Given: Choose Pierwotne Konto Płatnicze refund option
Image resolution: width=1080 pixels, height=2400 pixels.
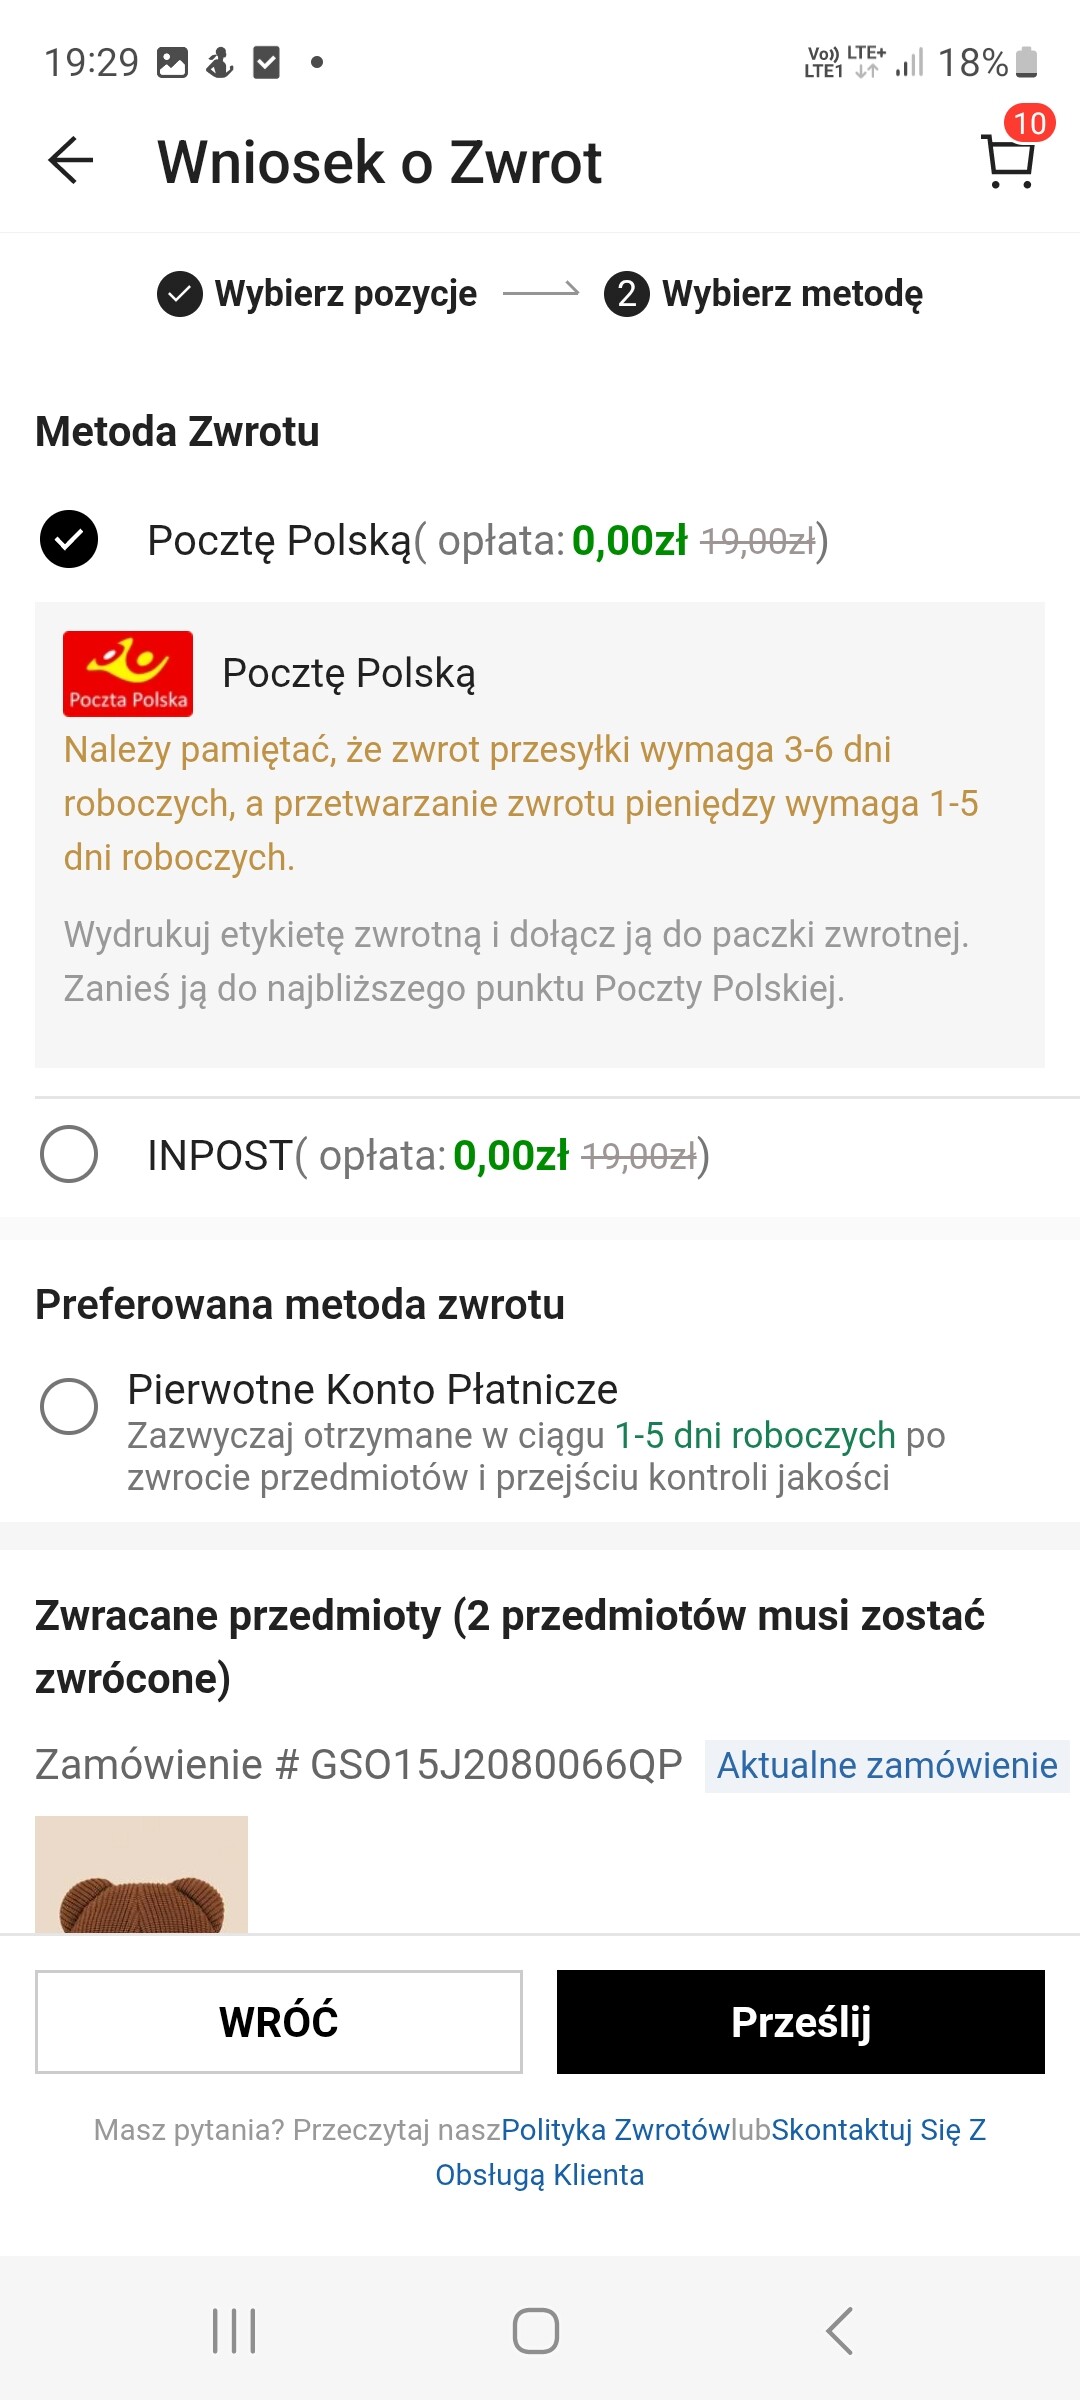Looking at the screenshot, I should [69, 1406].
